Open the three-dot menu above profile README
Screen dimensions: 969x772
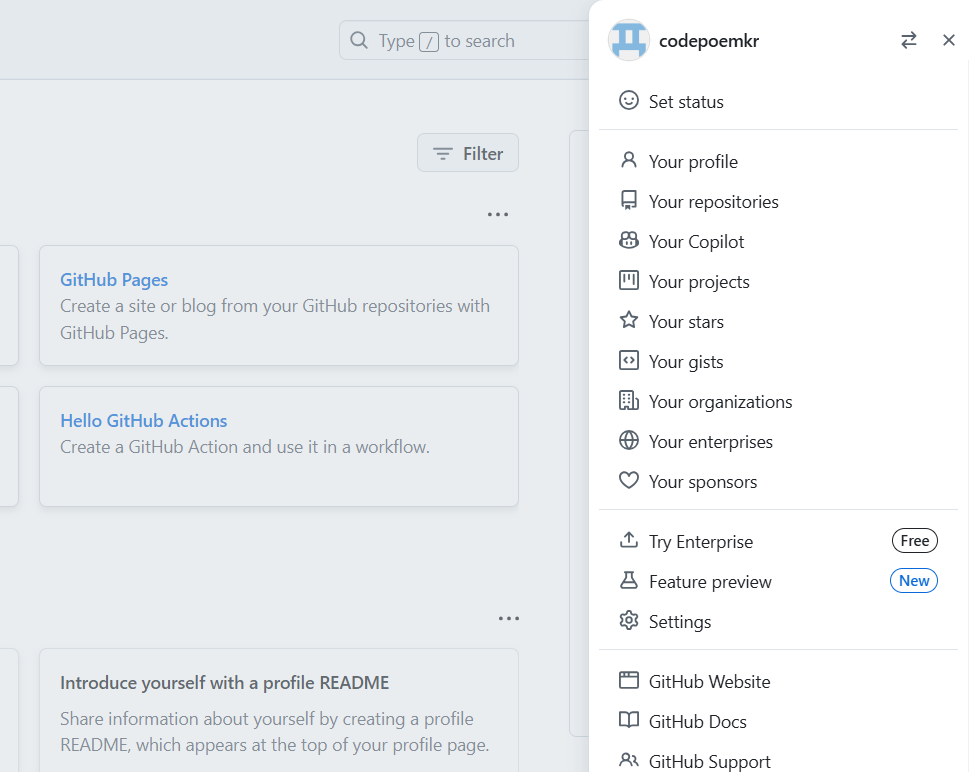(509, 618)
